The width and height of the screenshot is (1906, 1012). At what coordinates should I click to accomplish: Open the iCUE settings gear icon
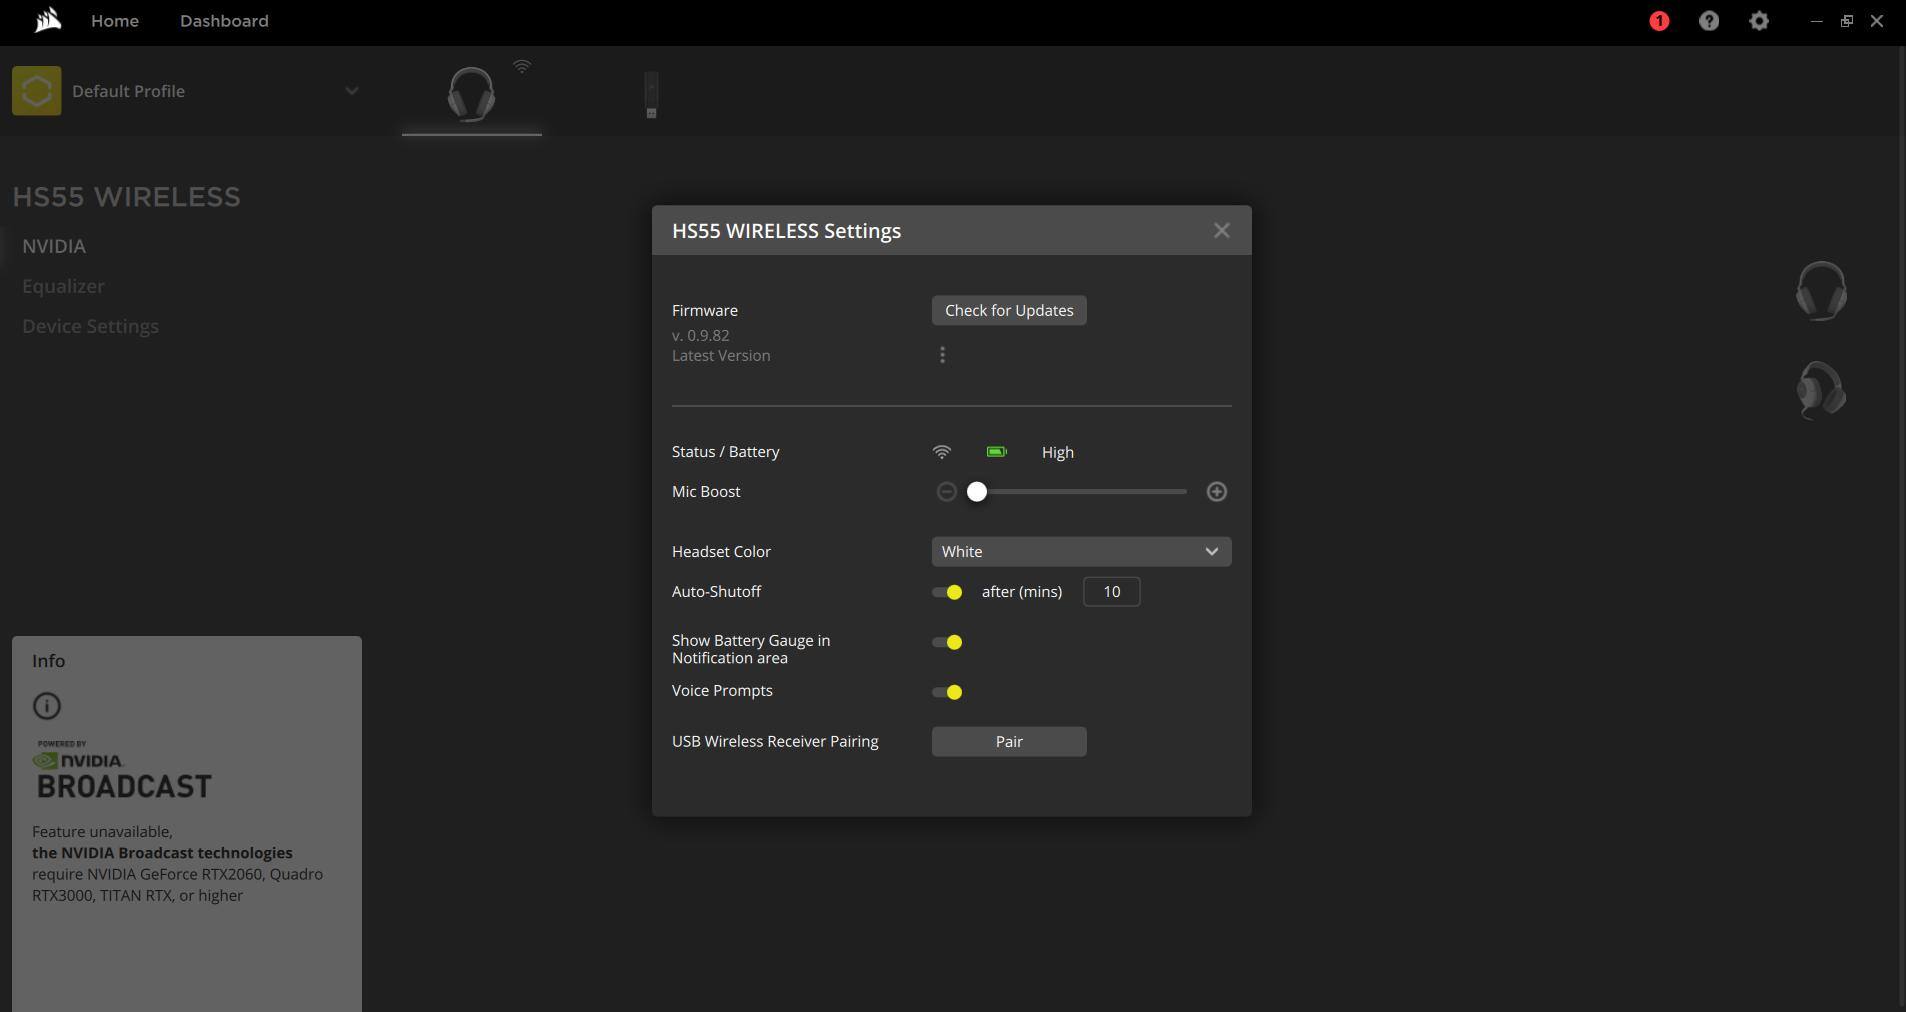[1759, 21]
